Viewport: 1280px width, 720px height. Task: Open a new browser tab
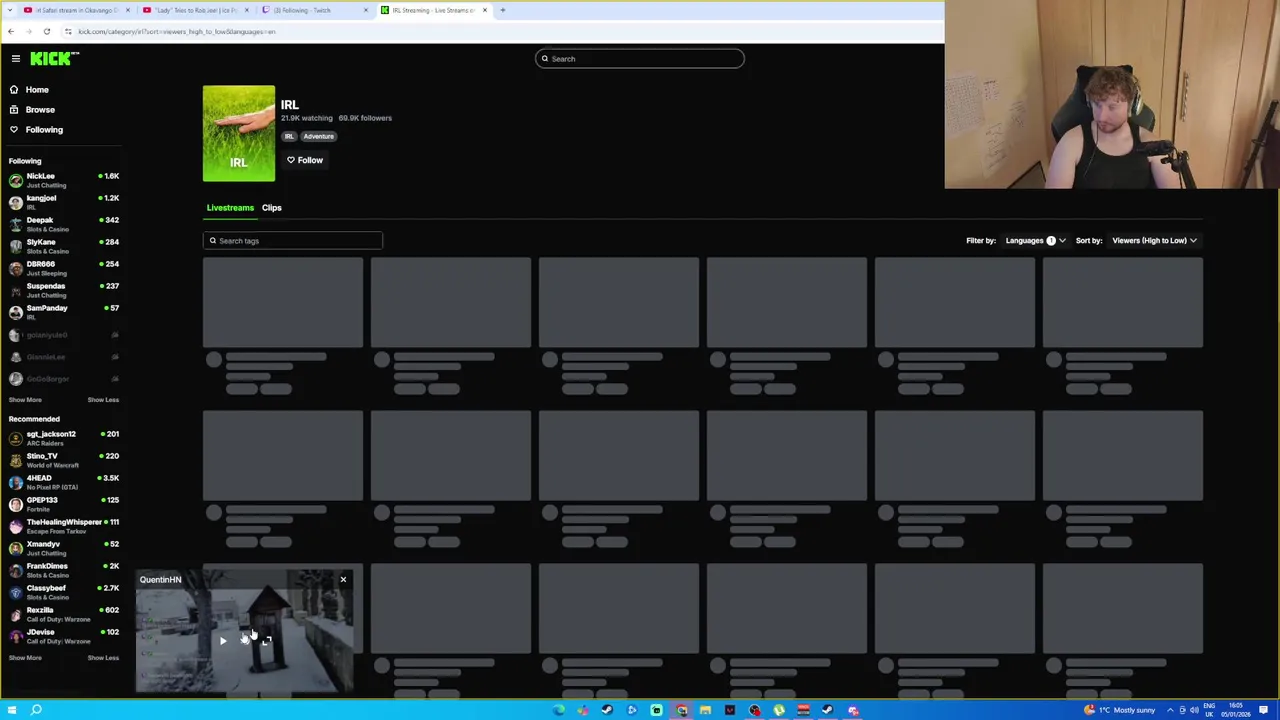[x=503, y=10]
